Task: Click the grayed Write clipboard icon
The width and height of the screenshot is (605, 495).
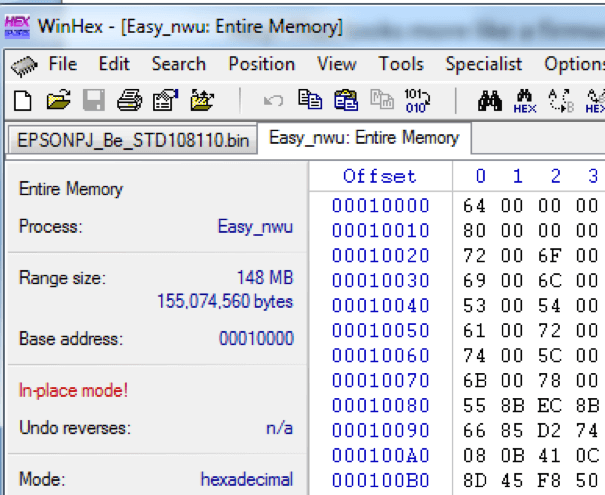Action: click(x=382, y=100)
